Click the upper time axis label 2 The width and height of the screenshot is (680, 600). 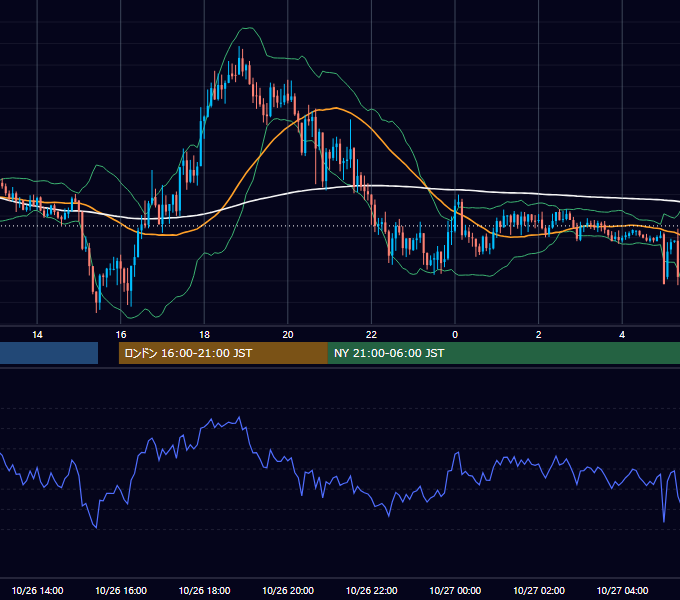pyautogui.click(x=538, y=335)
